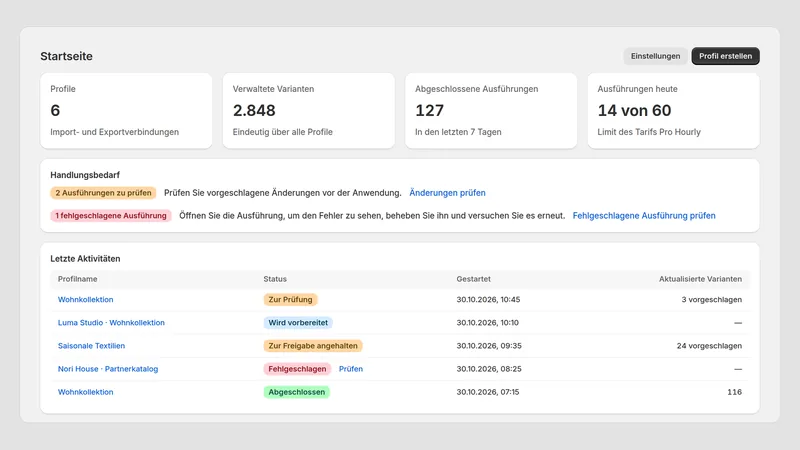Click Limit des Tarifs Pro Hourly text
800x450 pixels.
point(649,132)
